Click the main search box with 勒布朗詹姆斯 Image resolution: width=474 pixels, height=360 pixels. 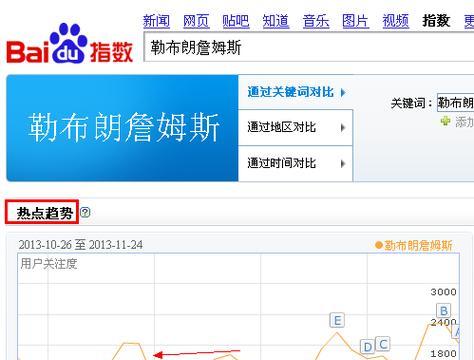309,47
